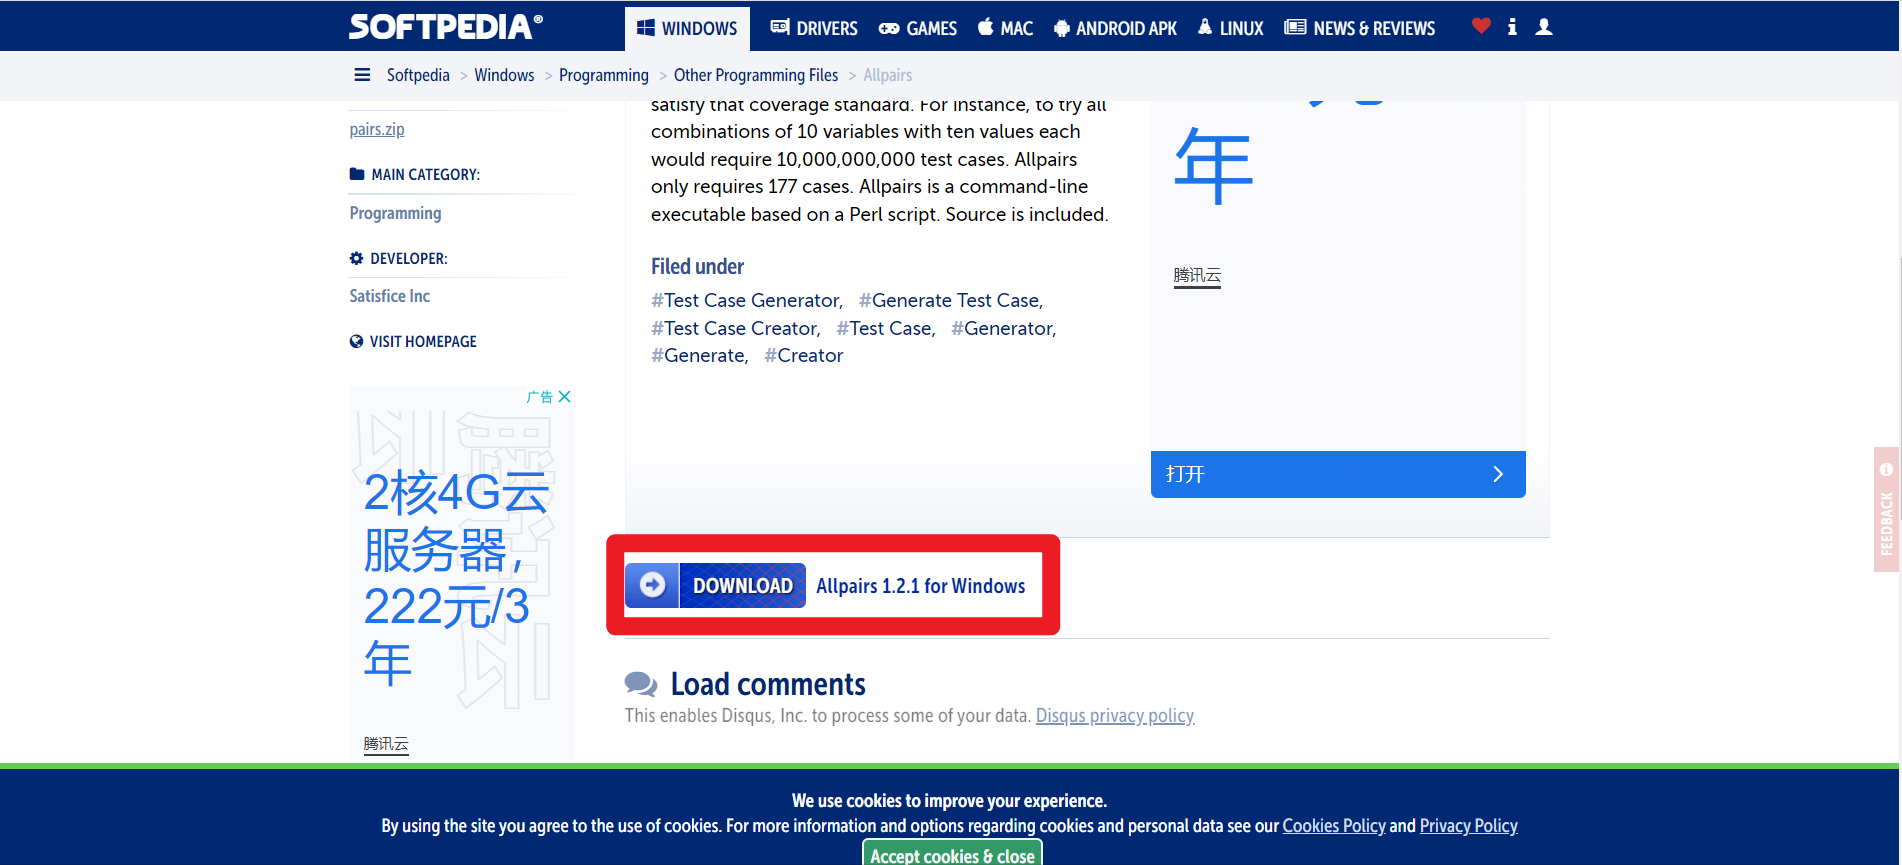
Task: Click the Softpedia logo
Action: tap(445, 26)
